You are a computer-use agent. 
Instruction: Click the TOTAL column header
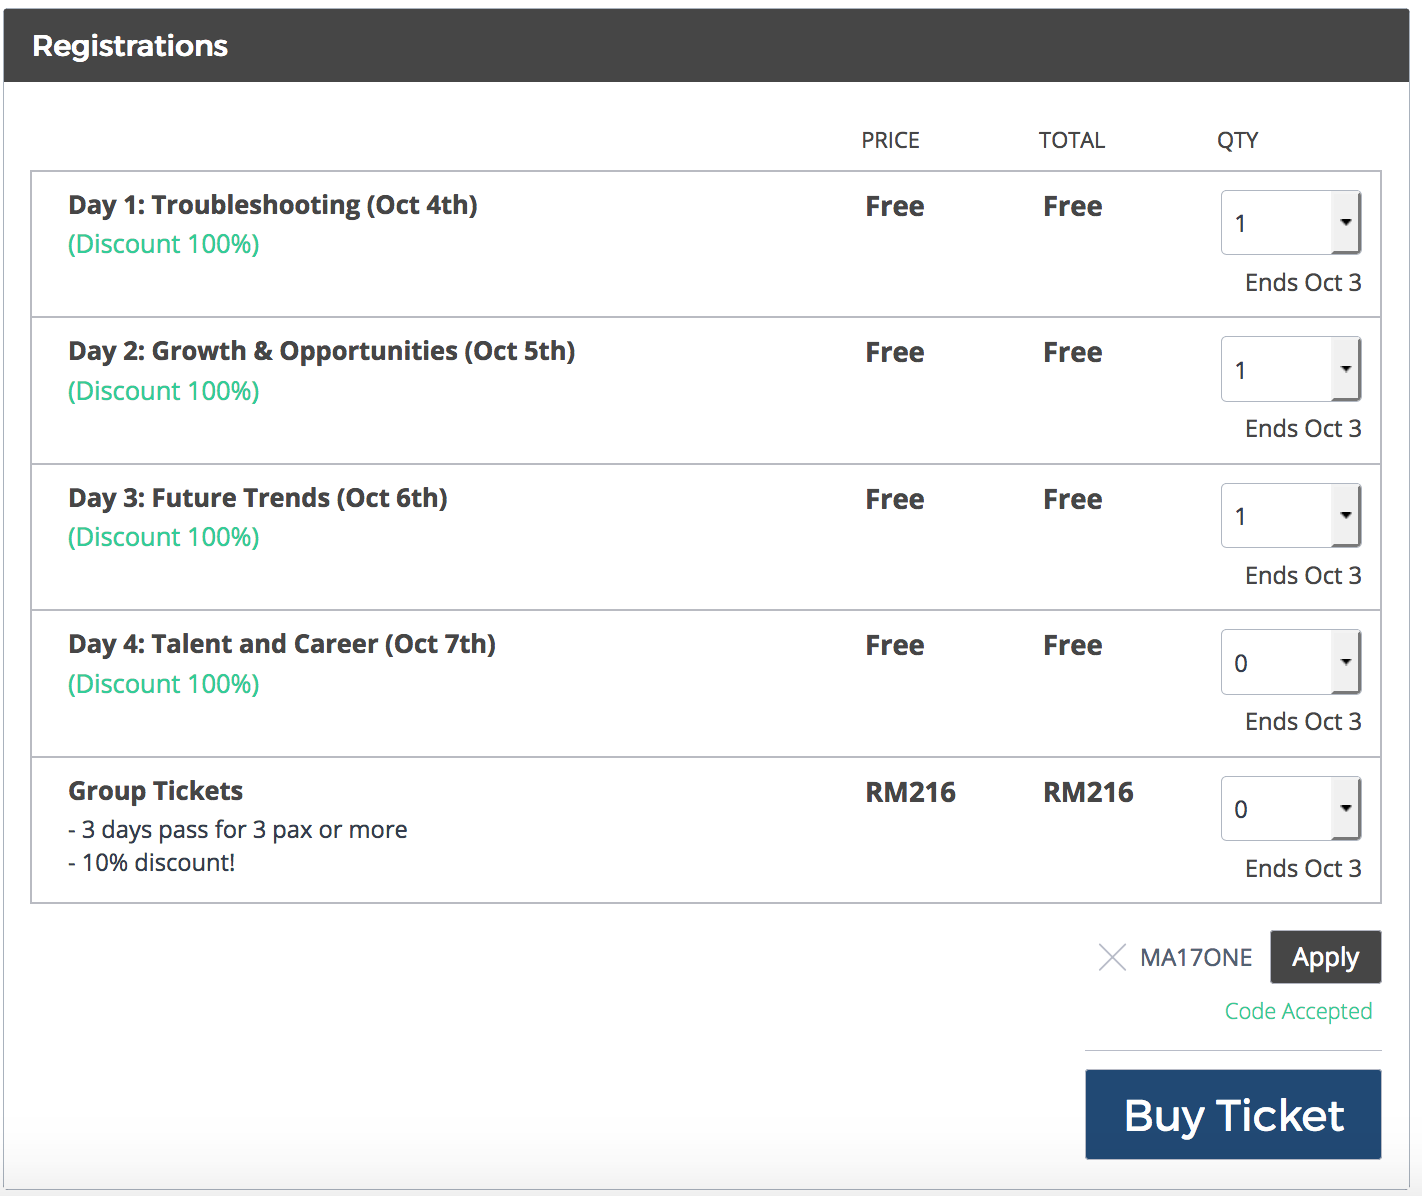tap(1071, 140)
